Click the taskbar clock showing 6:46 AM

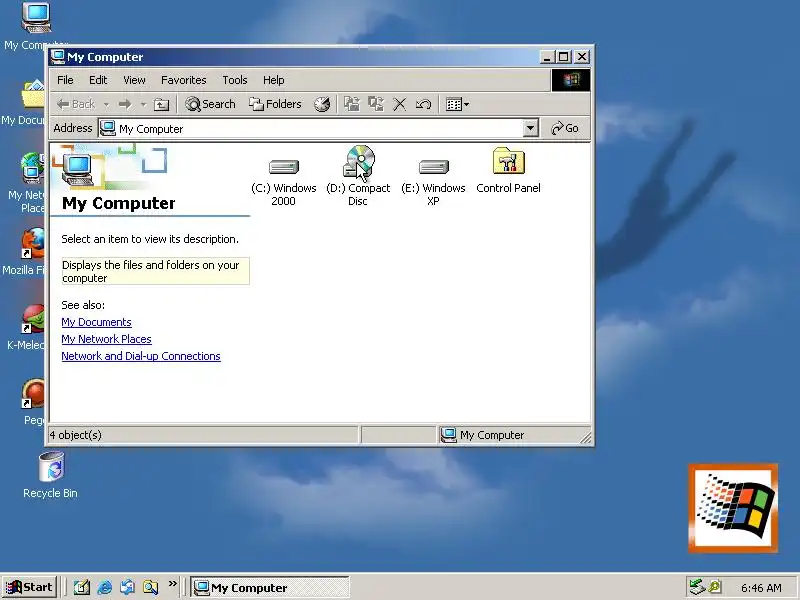[761, 588]
